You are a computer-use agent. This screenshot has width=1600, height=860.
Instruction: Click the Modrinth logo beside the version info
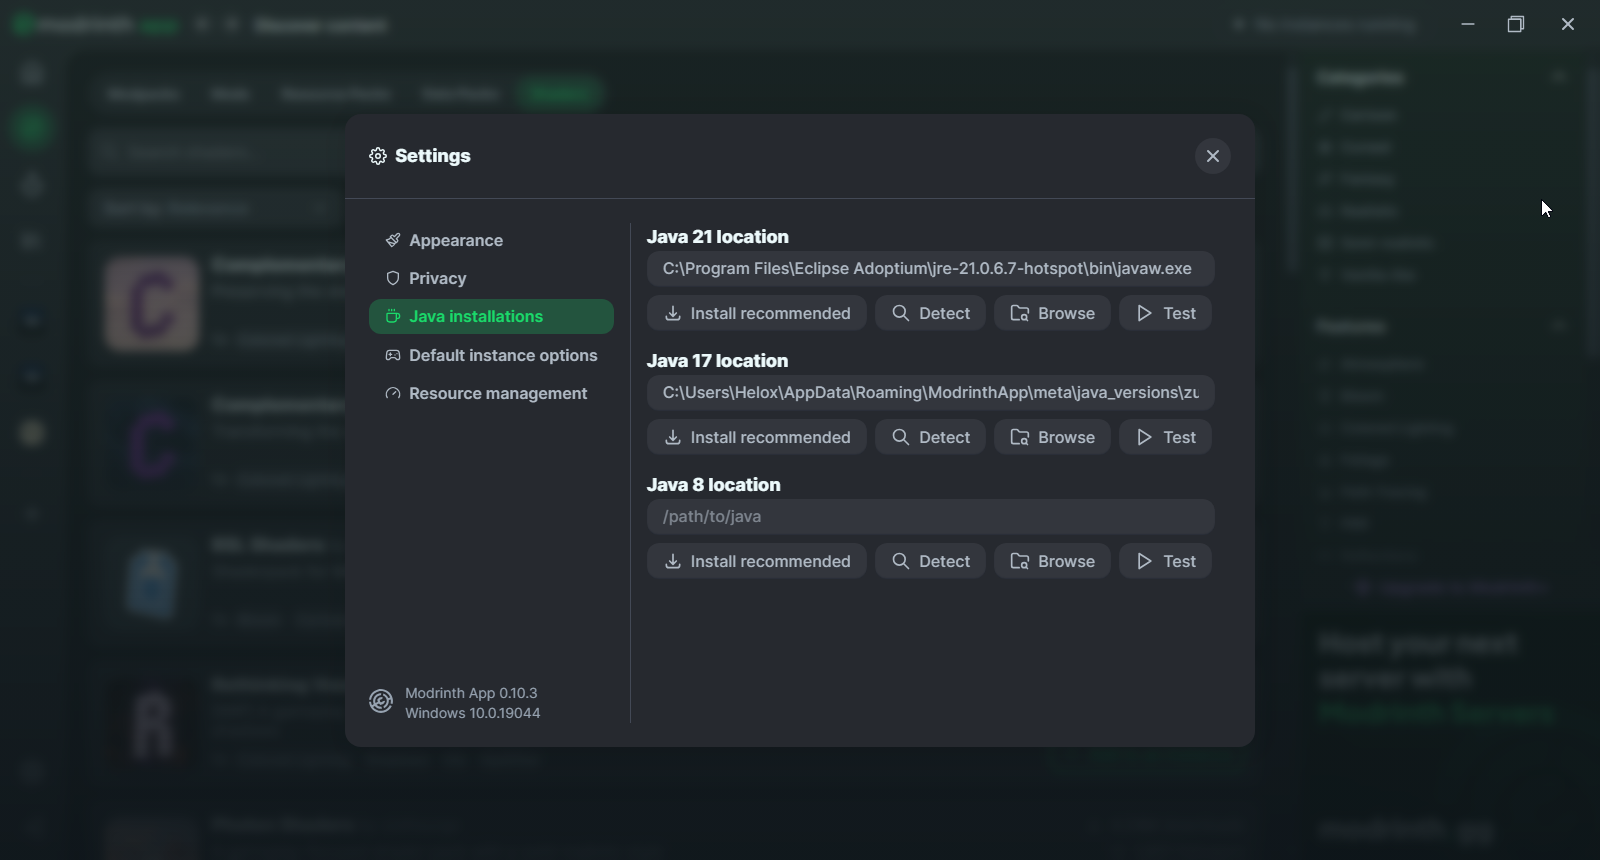381,702
